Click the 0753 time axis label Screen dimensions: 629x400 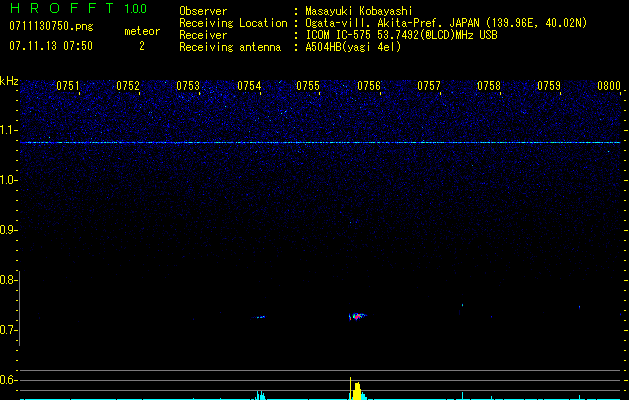point(188,86)
